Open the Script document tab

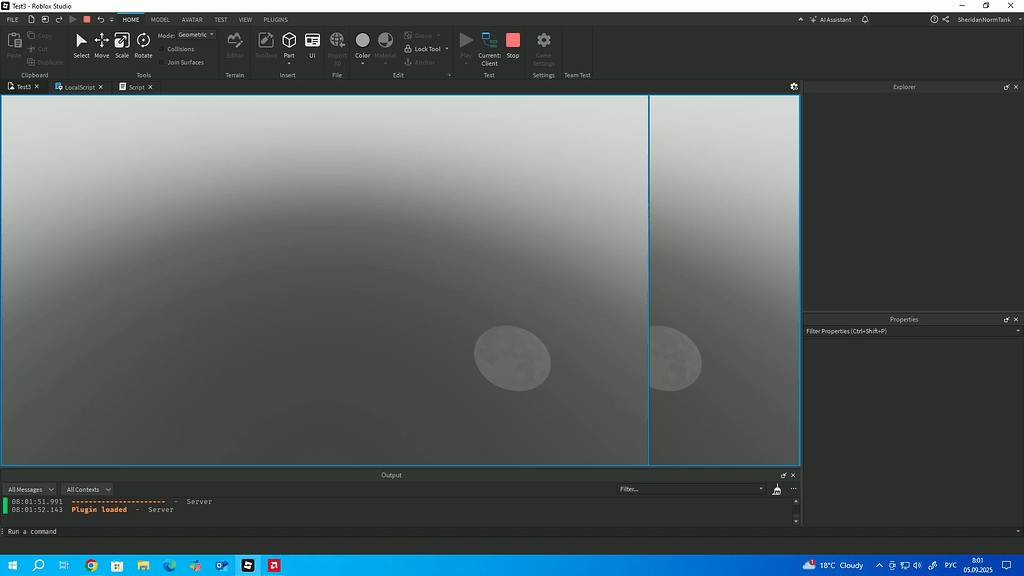136,87
